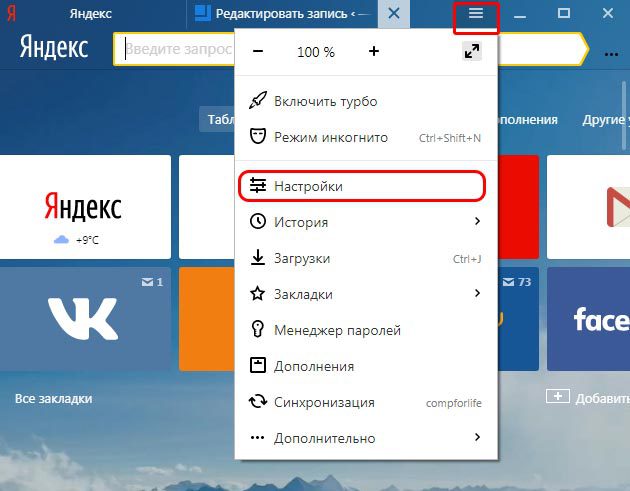Decrease zoom with the minus button
The image size is (630, 491).
(258, 51)
